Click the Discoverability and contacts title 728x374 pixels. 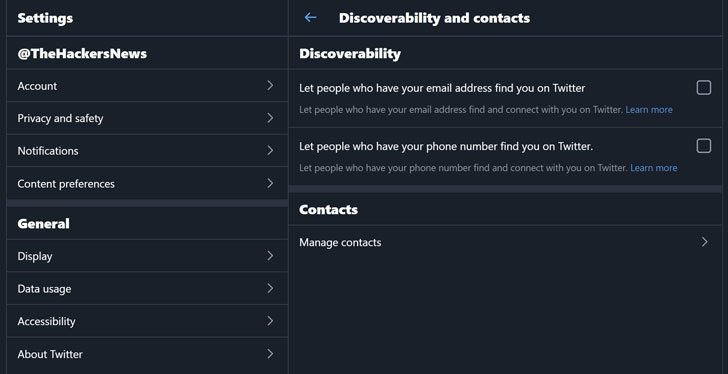point(434,18)
